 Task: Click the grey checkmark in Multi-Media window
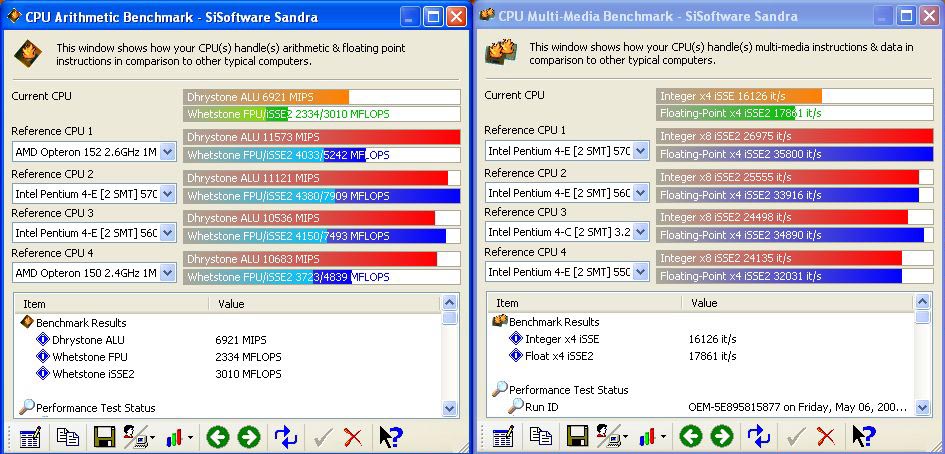click(797, 436)
